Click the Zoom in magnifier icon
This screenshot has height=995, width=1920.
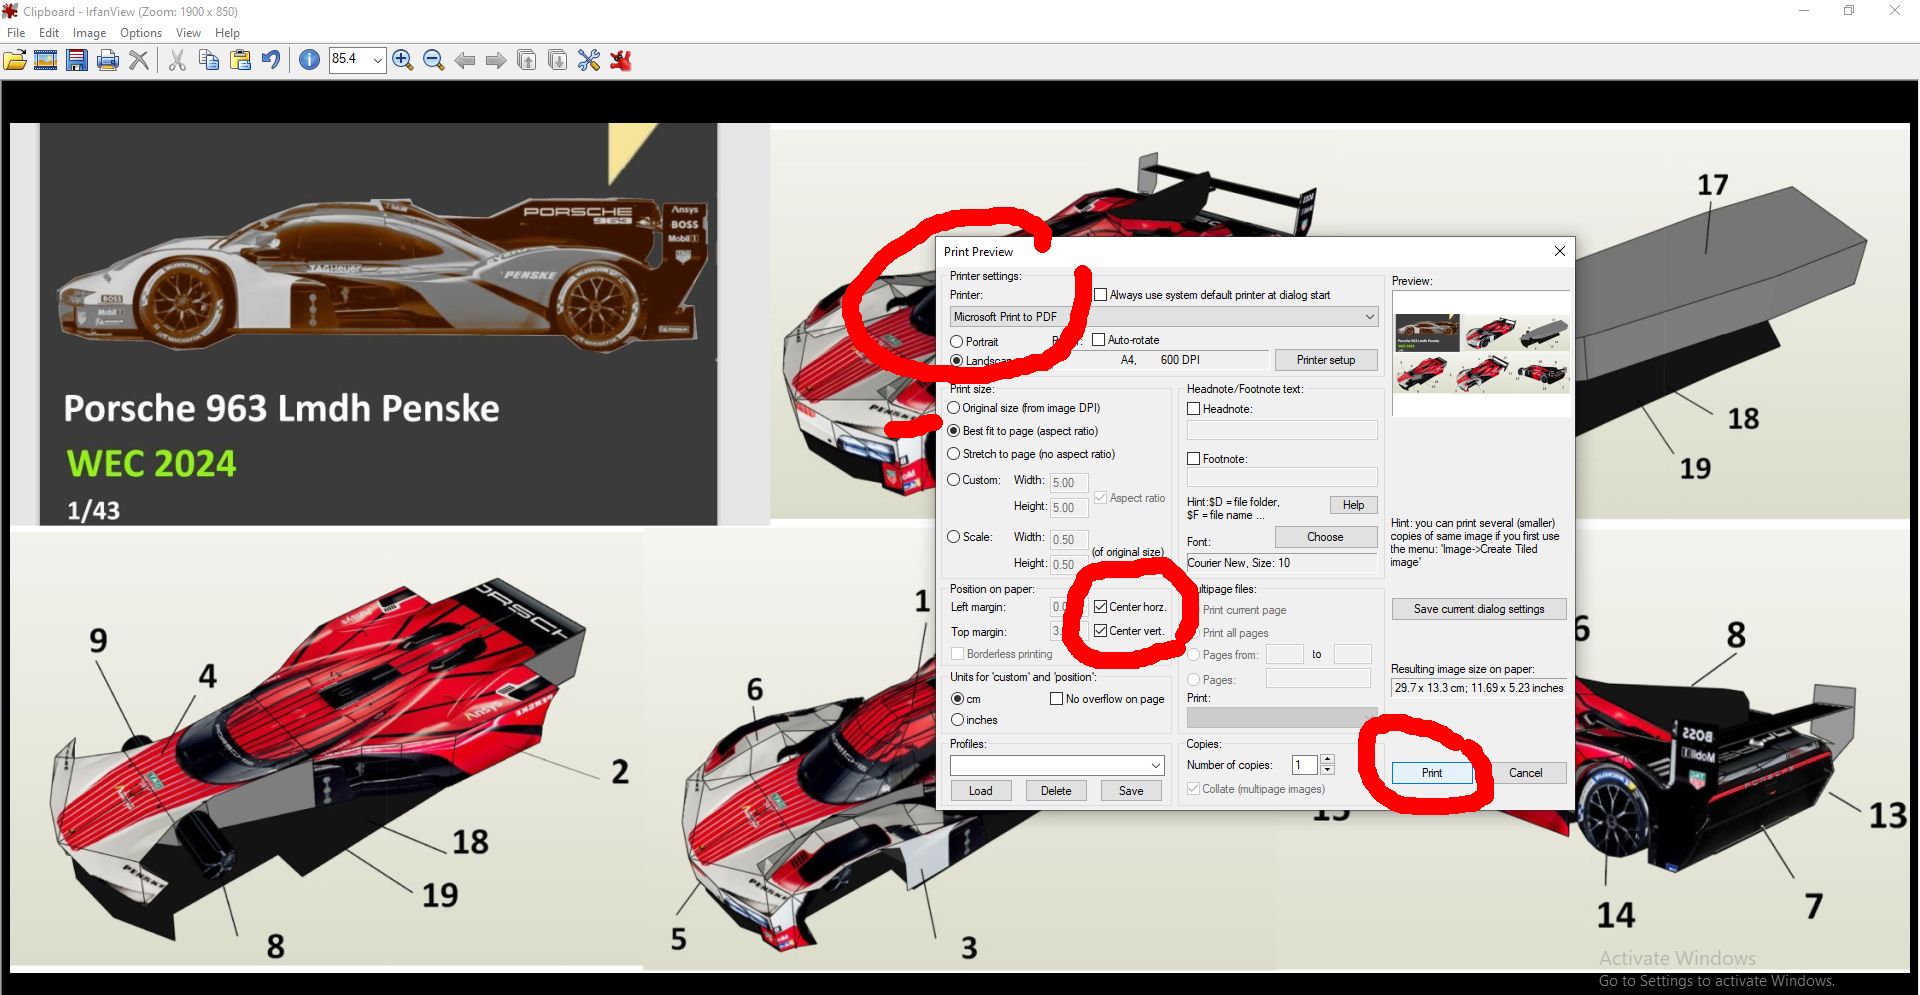(403, 60)
